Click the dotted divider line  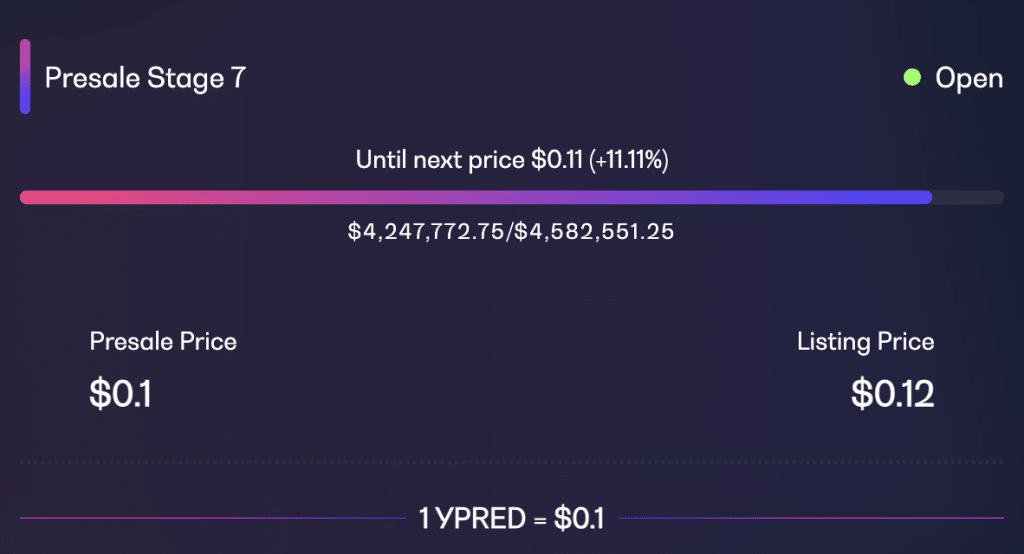tap(511, 463)
